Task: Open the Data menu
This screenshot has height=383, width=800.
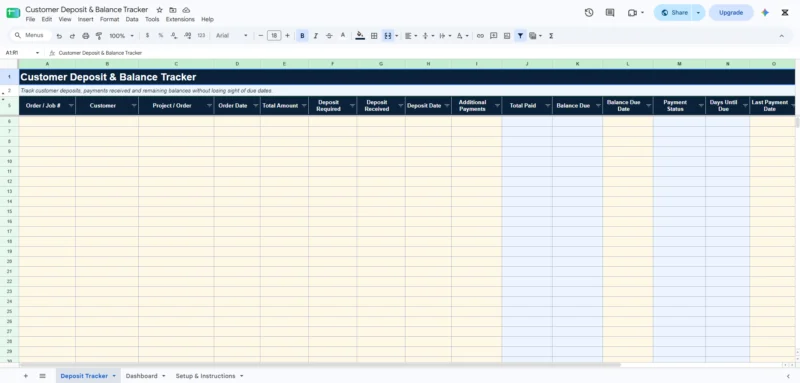Action: (132, 19)
